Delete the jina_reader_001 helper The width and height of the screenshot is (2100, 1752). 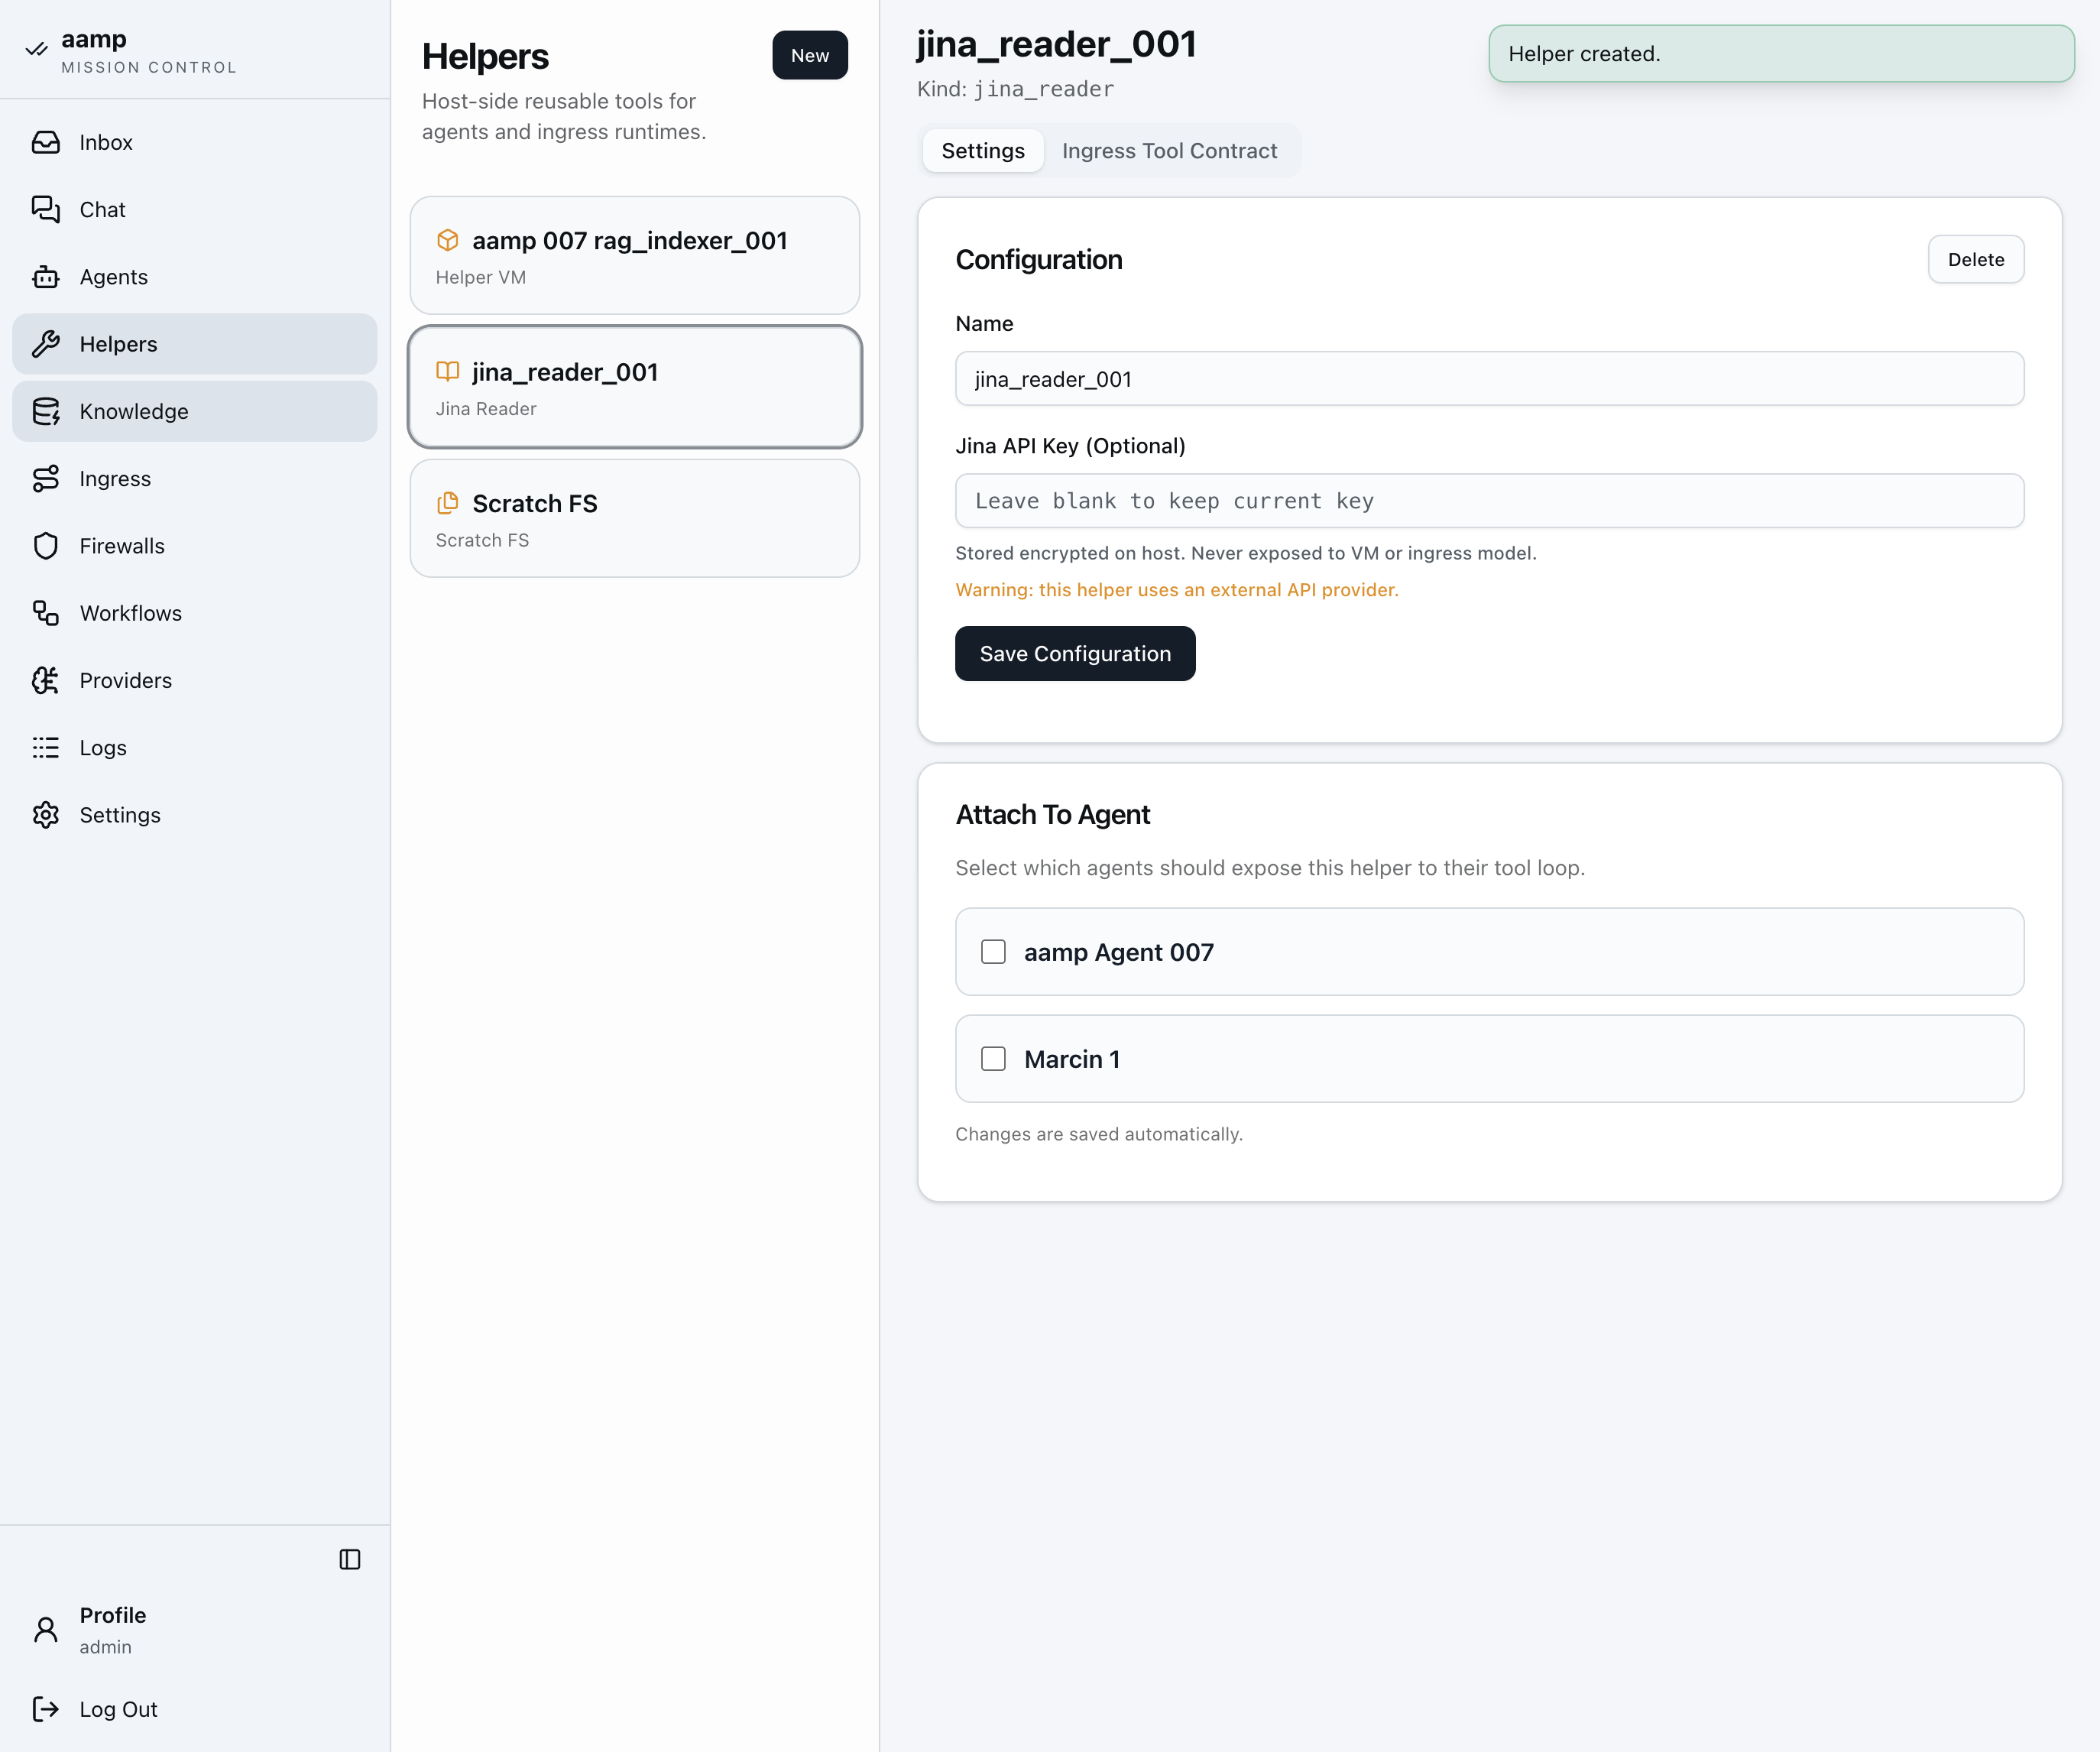(x=1976, y=259)
